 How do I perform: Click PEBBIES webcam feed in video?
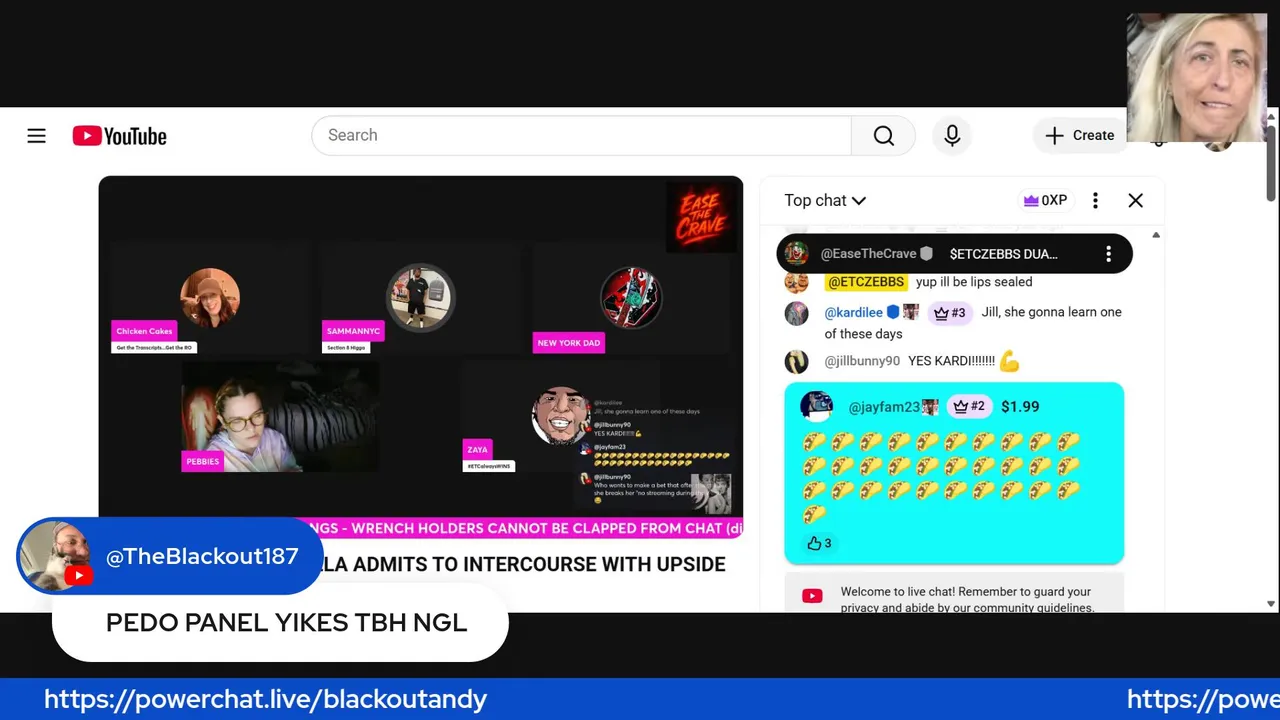point(280,416)
